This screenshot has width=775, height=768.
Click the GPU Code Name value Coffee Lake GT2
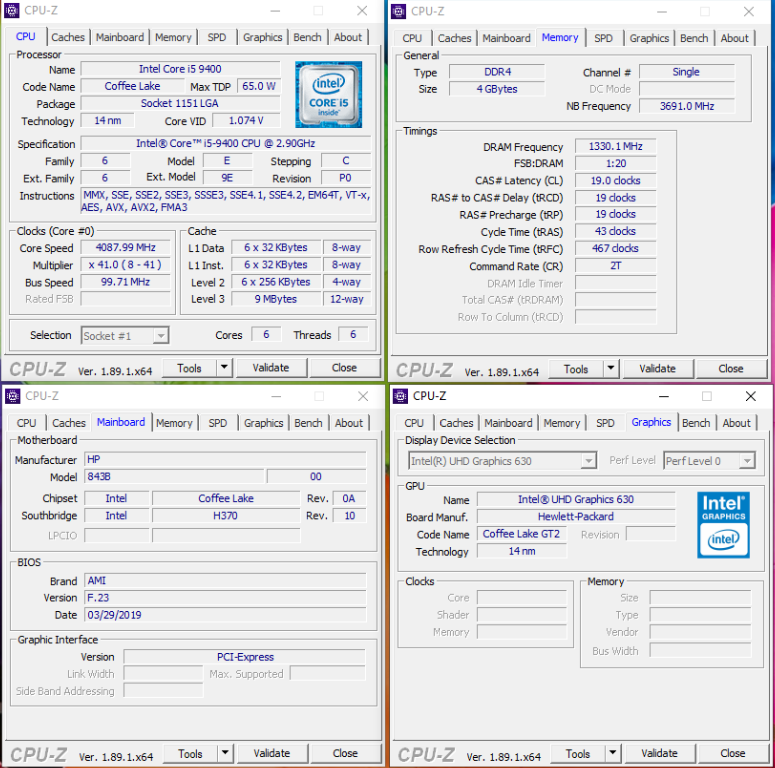click(521, 534)
